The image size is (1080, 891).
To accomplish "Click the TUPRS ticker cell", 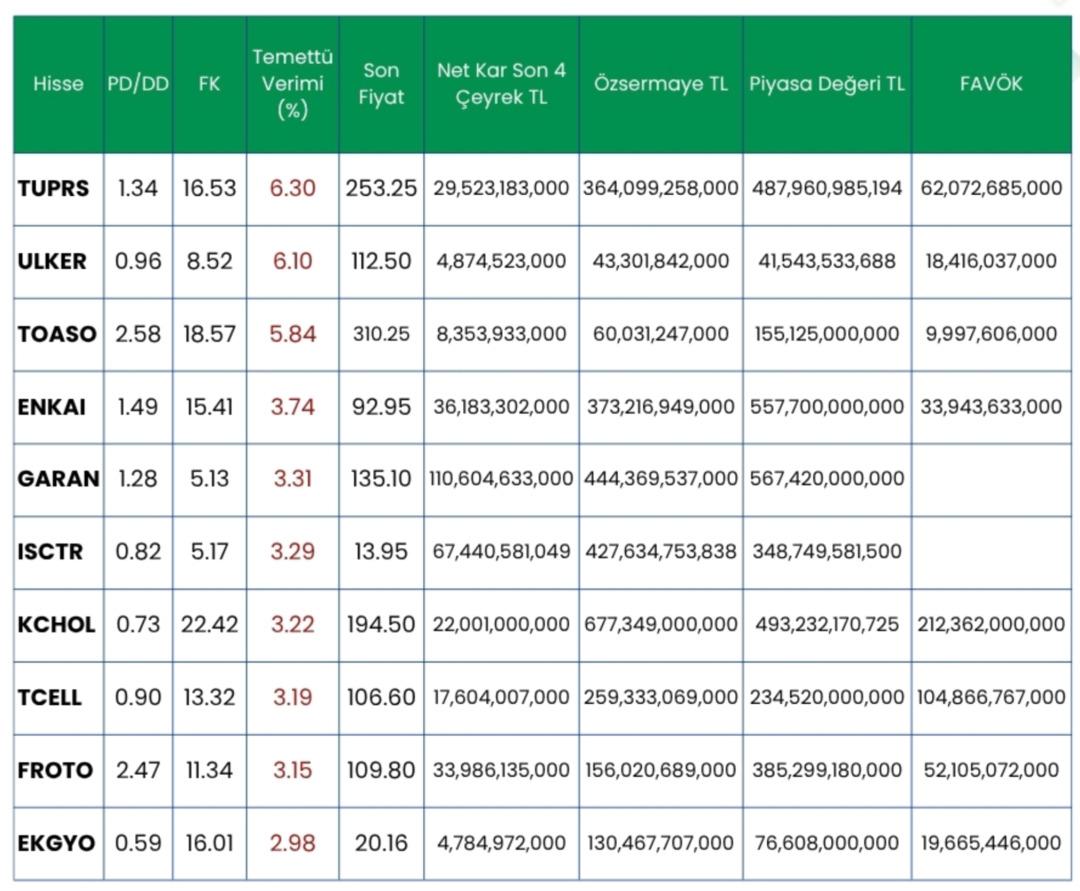I will (x=54, y=188).
